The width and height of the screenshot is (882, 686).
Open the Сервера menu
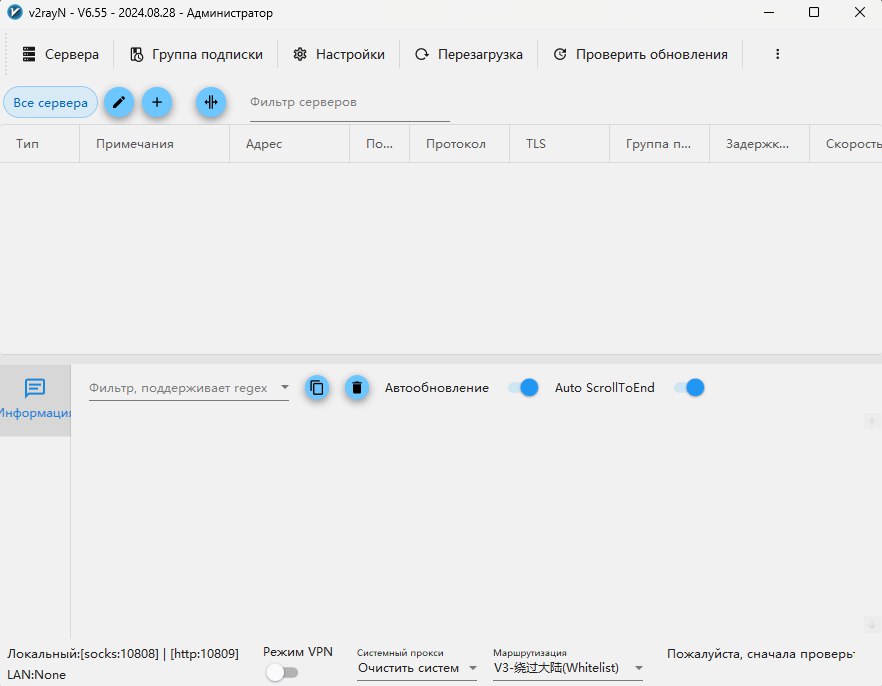(60, 55)
